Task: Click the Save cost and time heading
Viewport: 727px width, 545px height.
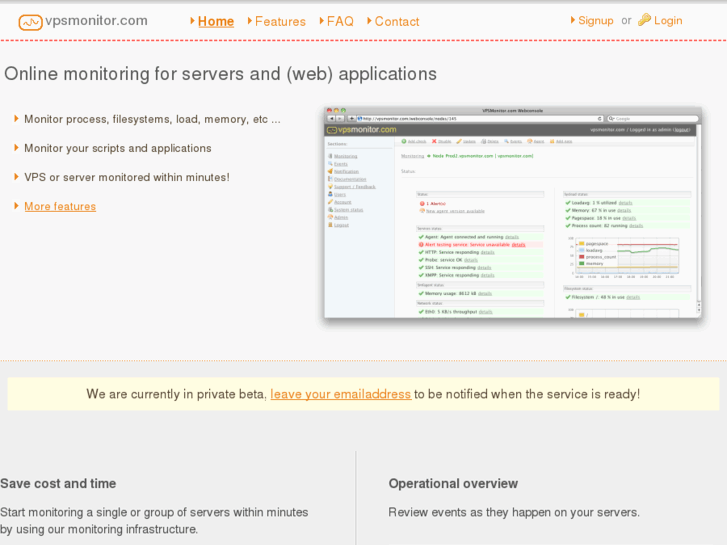Action: click(58, 483)
